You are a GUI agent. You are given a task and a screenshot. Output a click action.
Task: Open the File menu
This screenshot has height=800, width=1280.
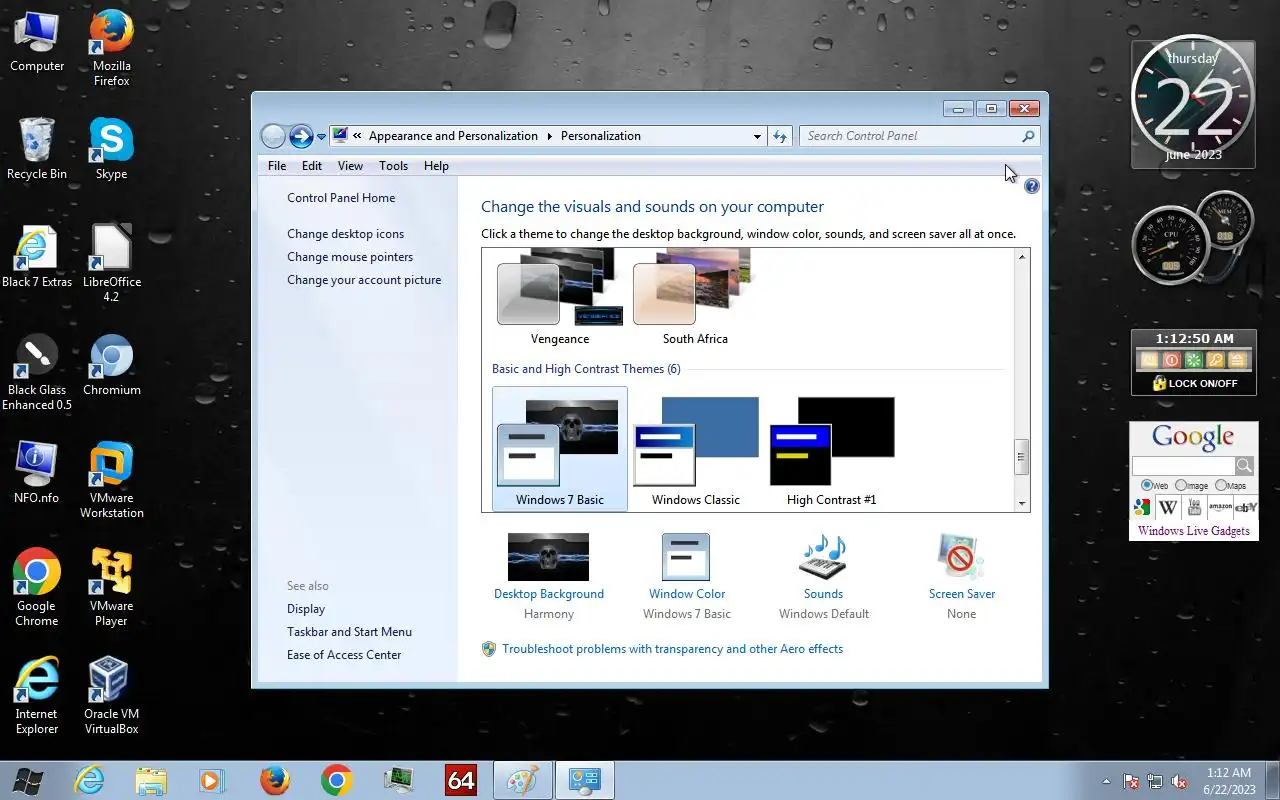pos(277,166)
